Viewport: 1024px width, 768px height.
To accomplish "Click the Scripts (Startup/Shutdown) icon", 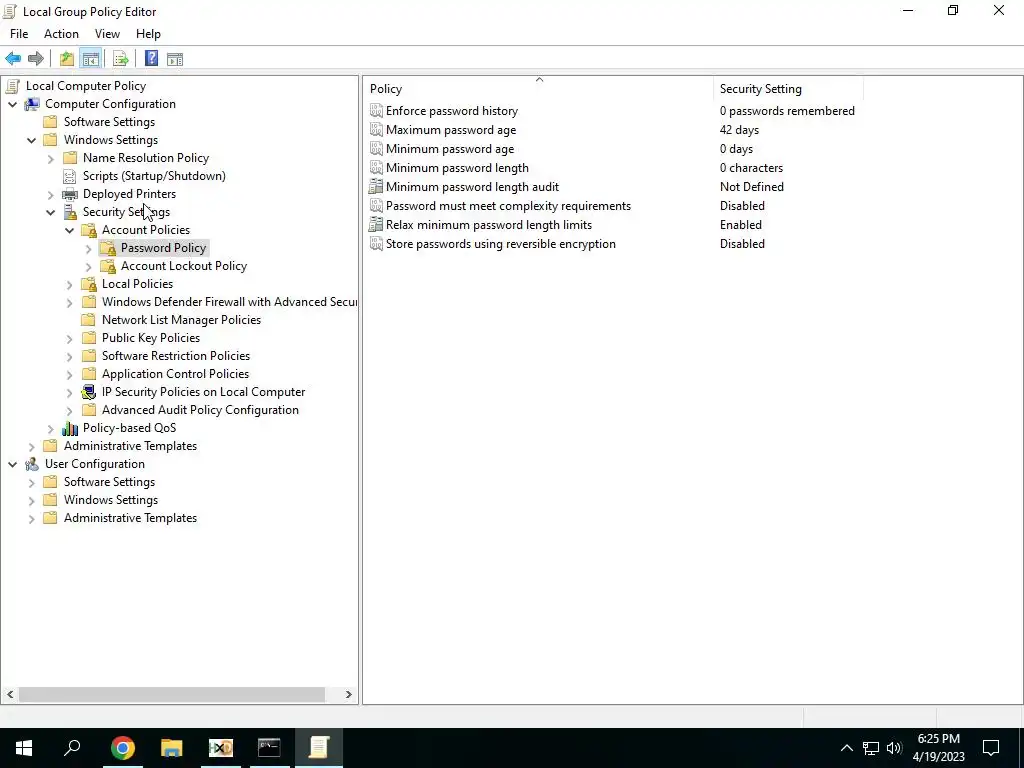I will coord(70,176).
